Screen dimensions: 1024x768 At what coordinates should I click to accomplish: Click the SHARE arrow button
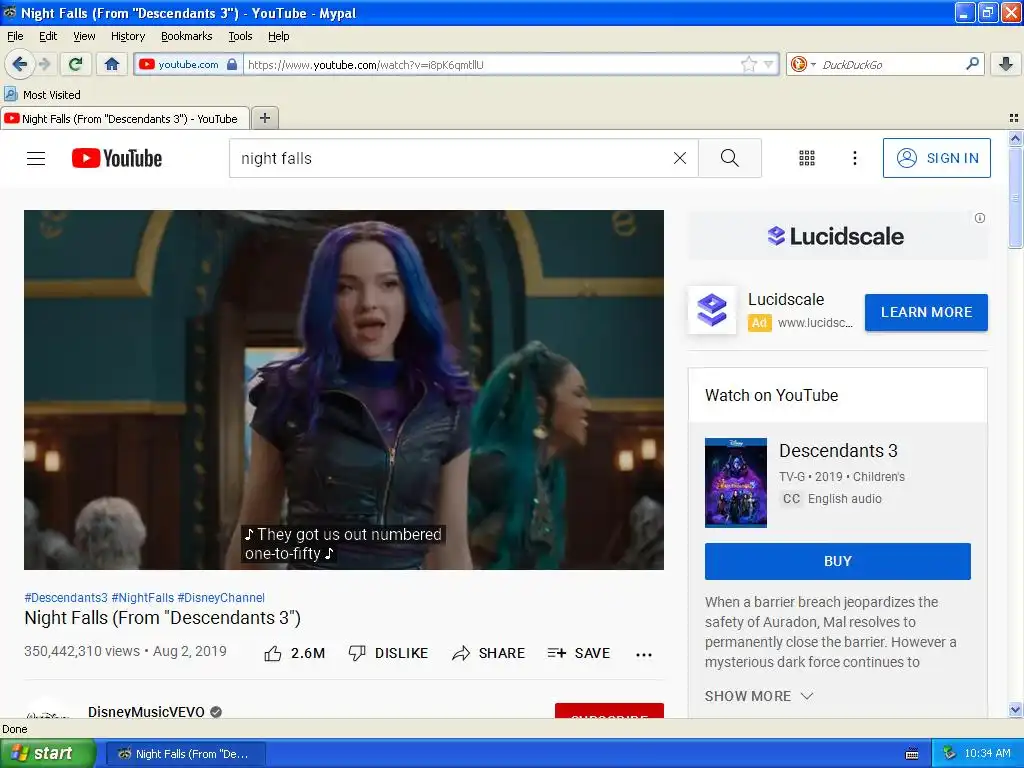coord(488,653)
